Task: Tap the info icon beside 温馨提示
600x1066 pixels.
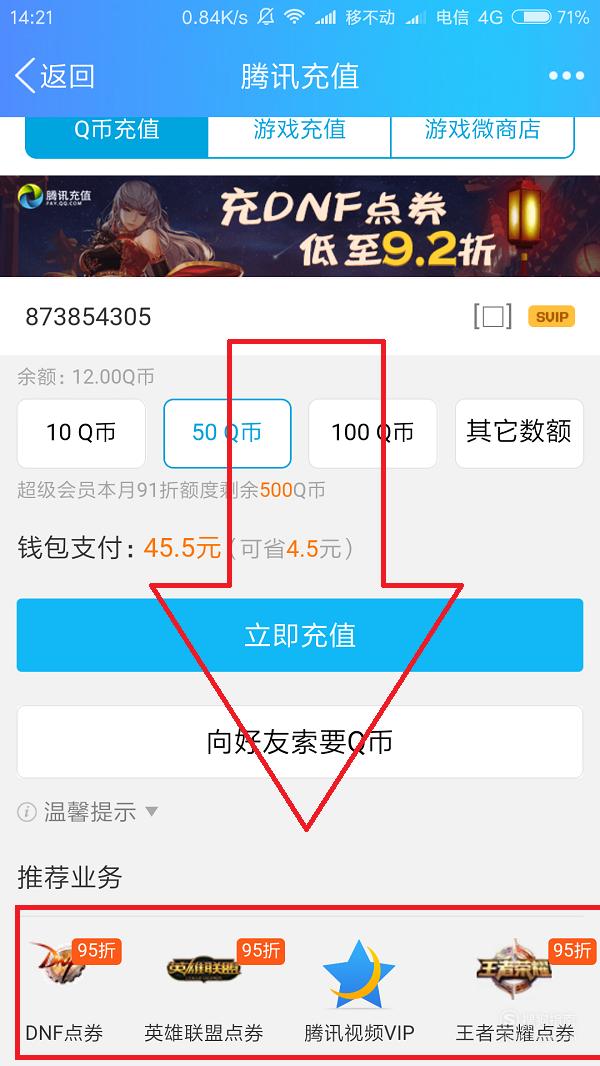Action: pos(27,812)
